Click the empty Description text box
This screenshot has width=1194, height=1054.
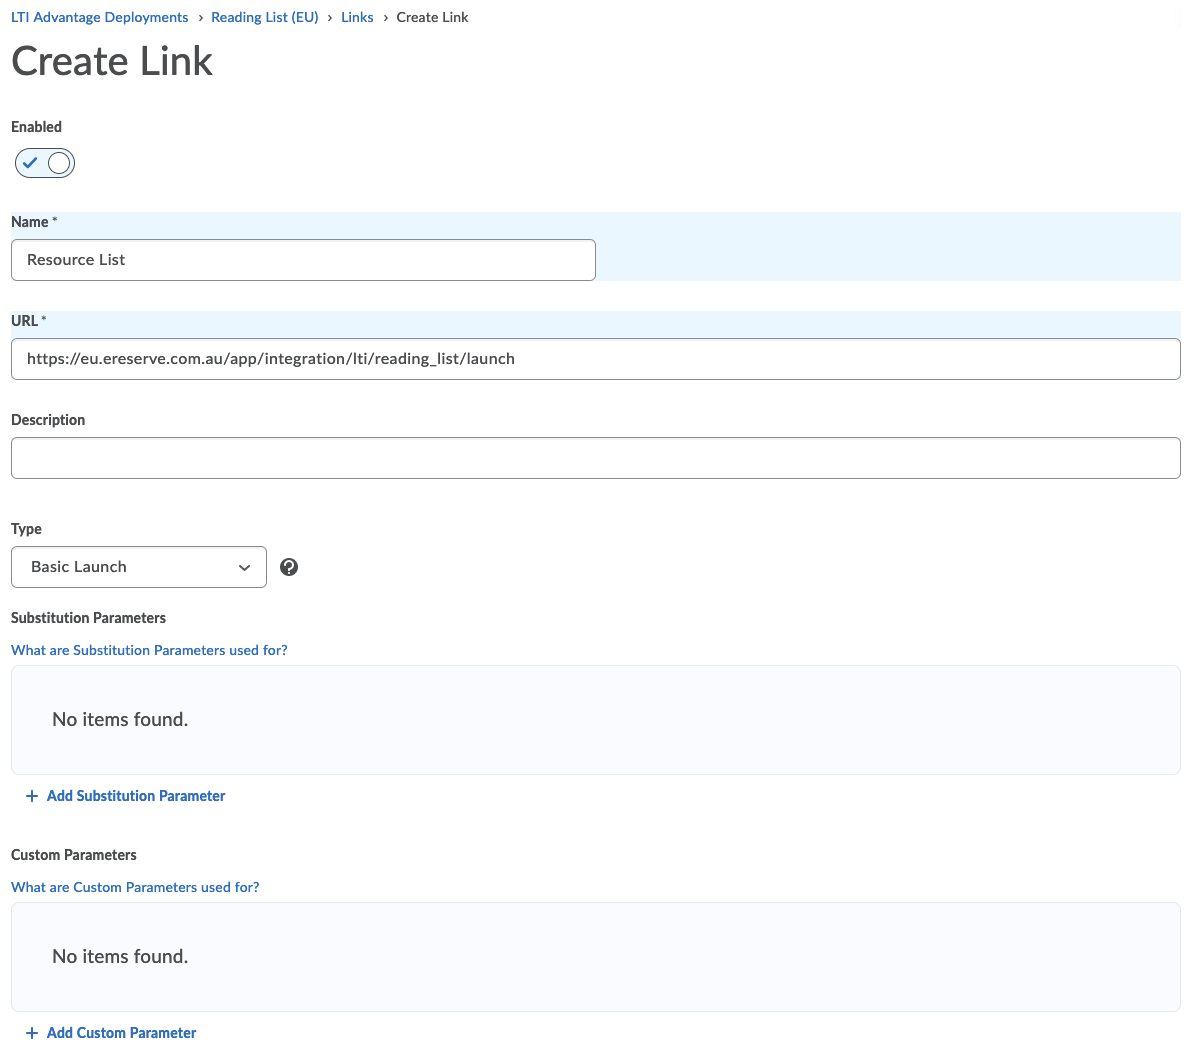(x=595, y=458)
